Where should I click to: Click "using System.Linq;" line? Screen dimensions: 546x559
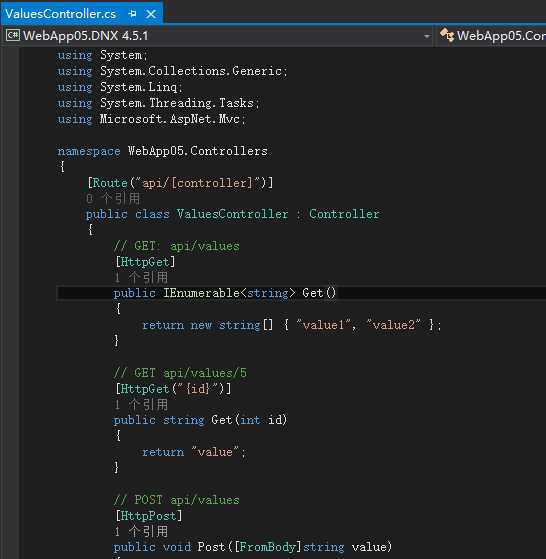120,87
